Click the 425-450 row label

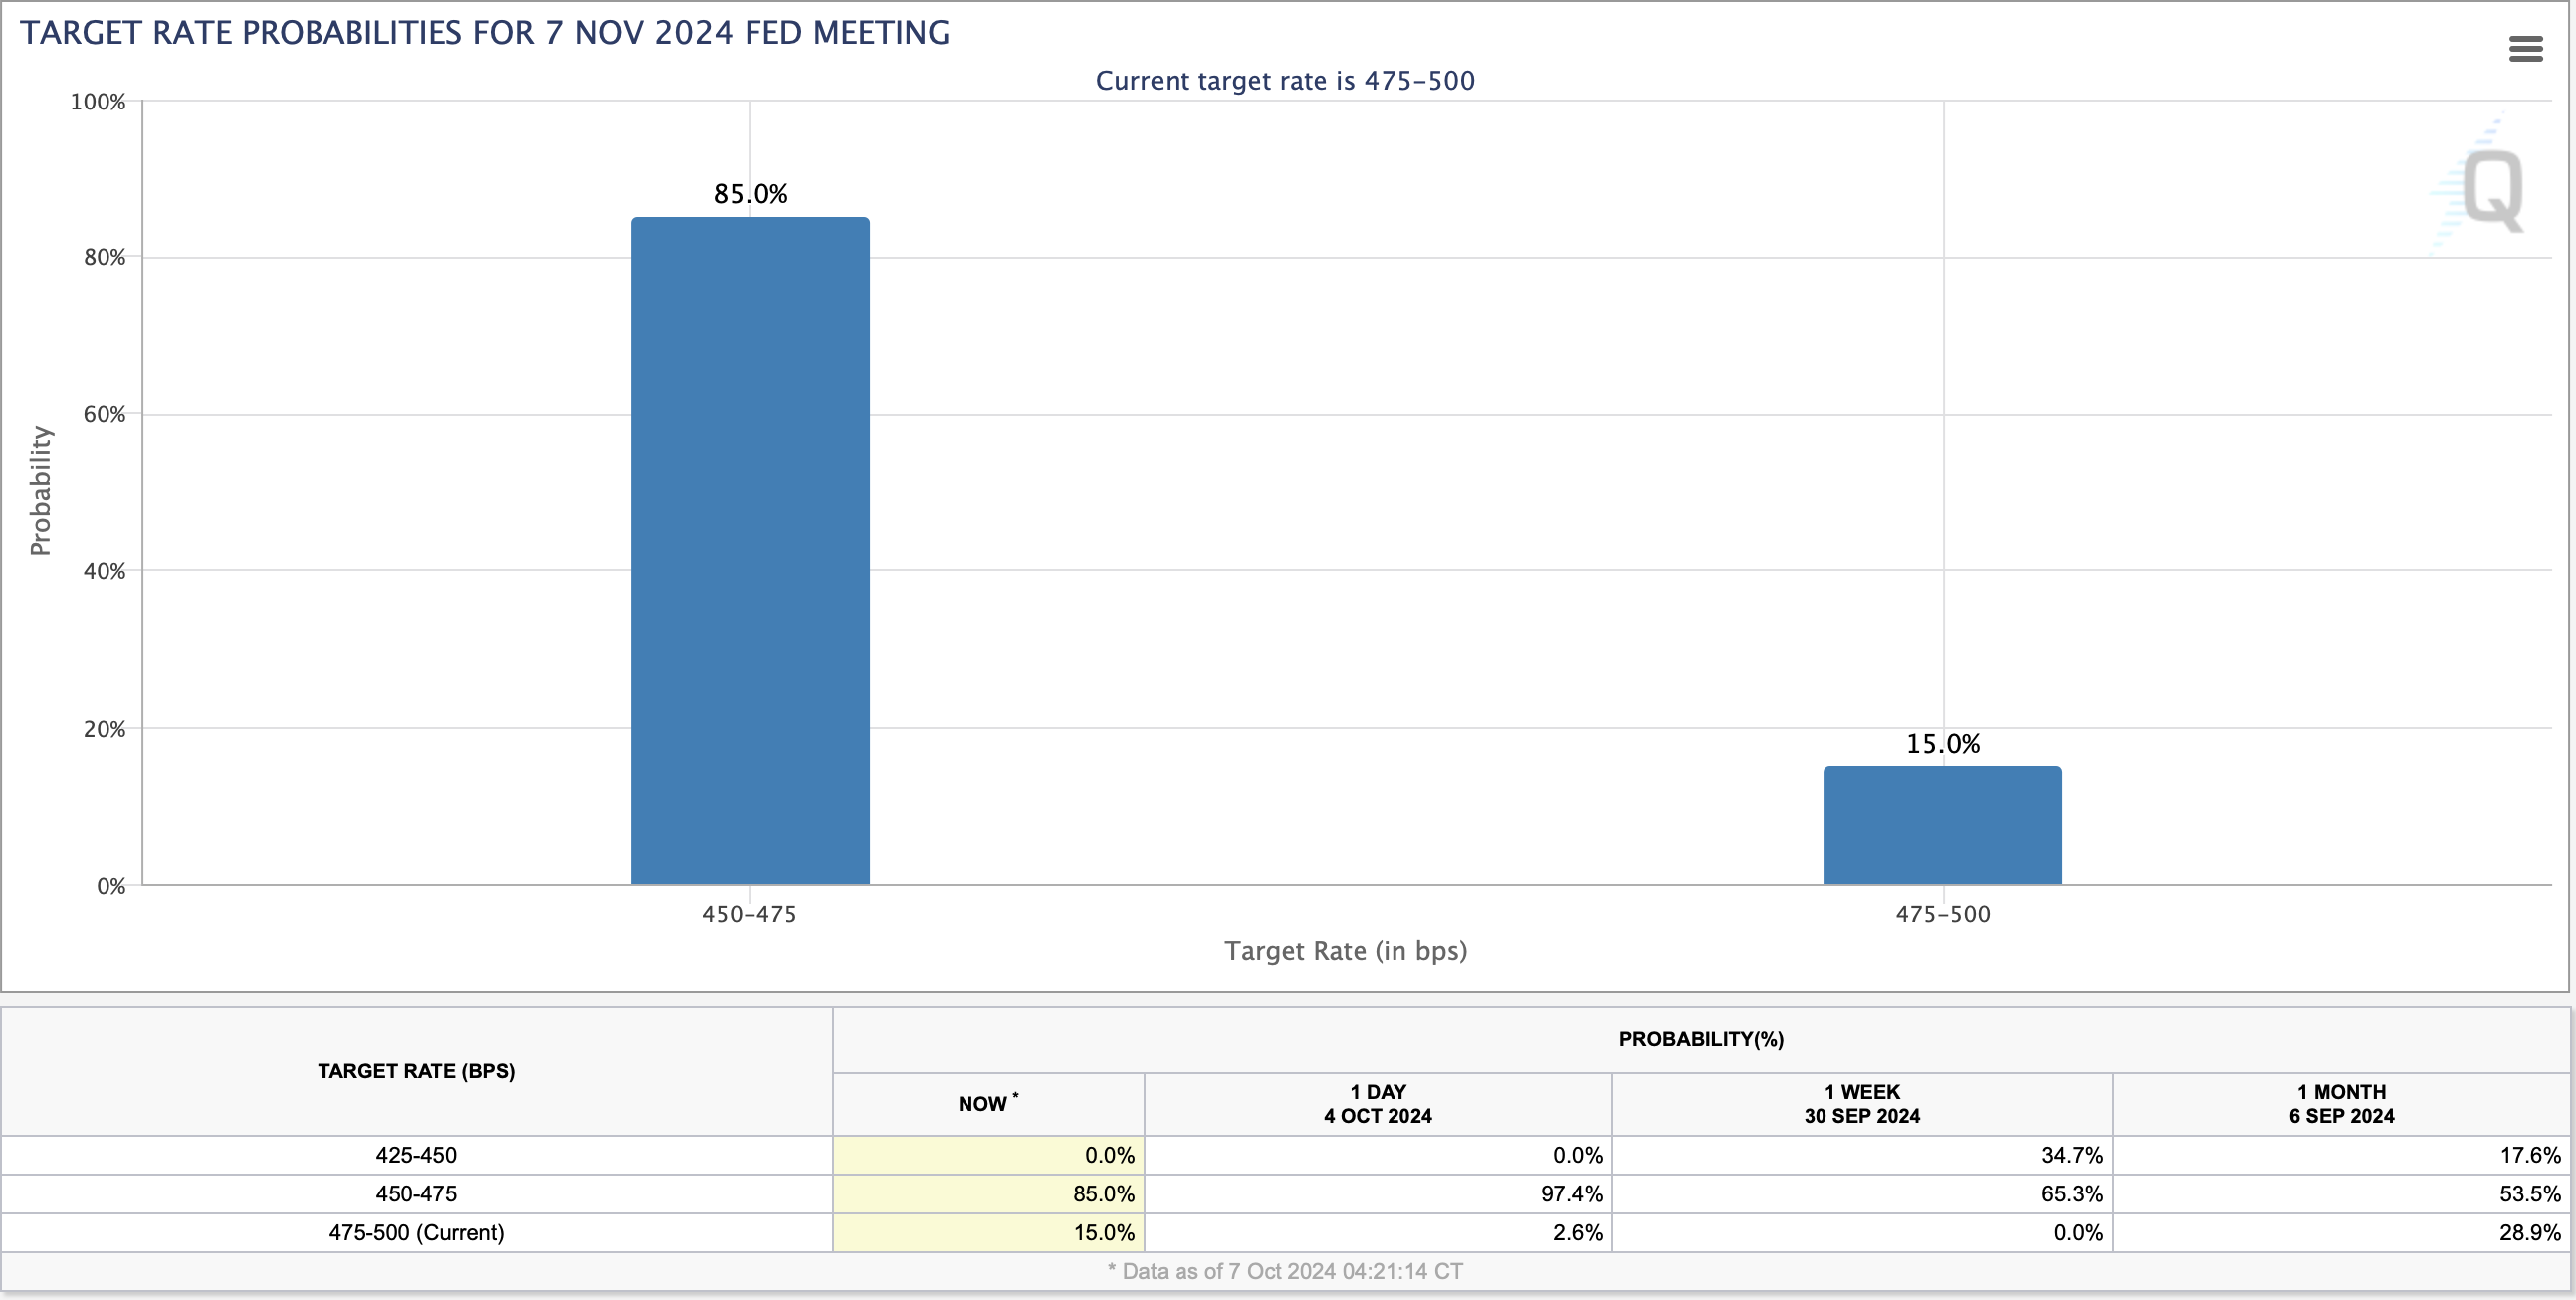416,1155
